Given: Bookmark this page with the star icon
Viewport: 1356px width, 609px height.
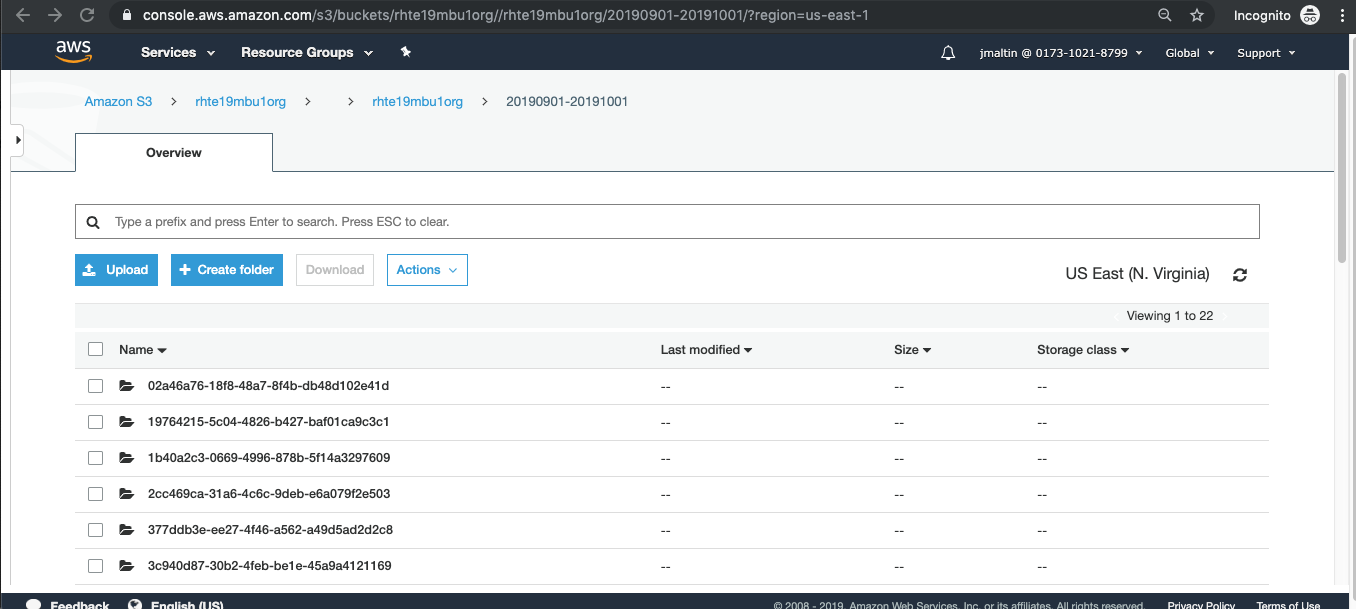Looking at the screenshot, I should (1197, 15).
